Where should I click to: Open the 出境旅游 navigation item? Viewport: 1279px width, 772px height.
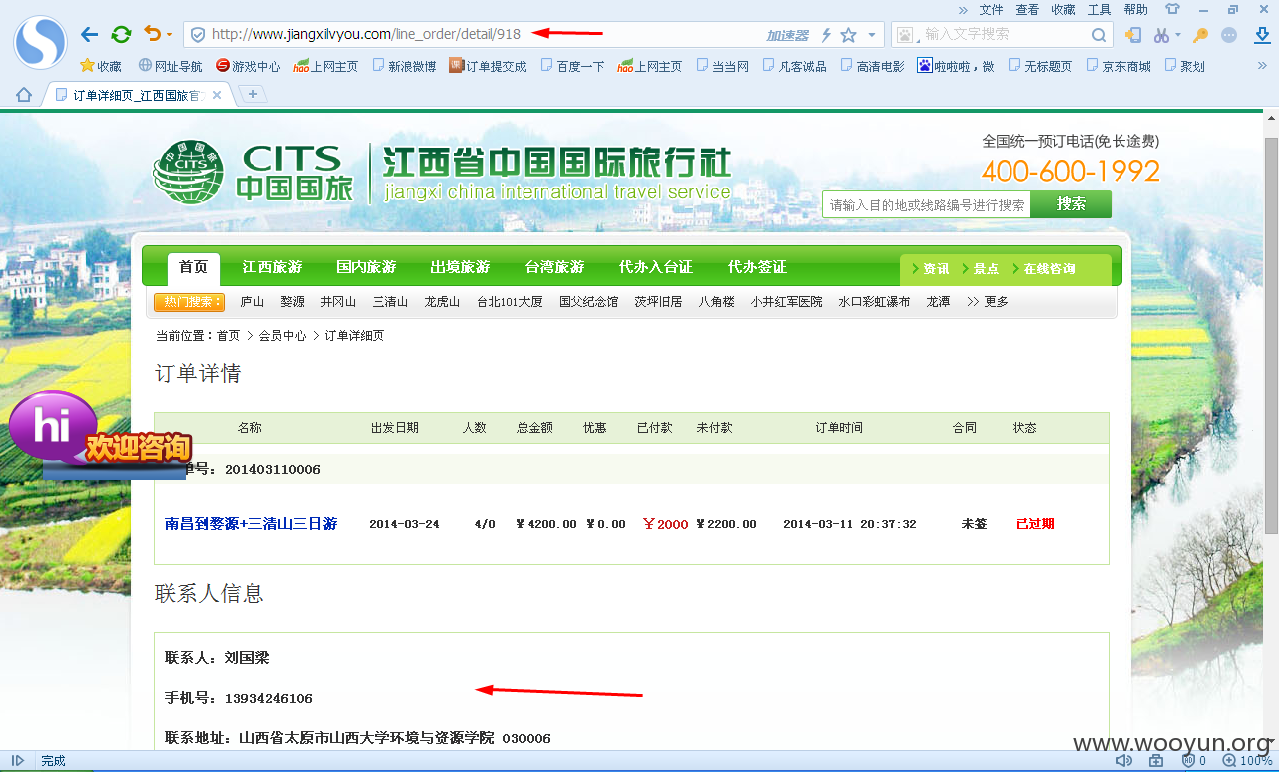point(460,267)
